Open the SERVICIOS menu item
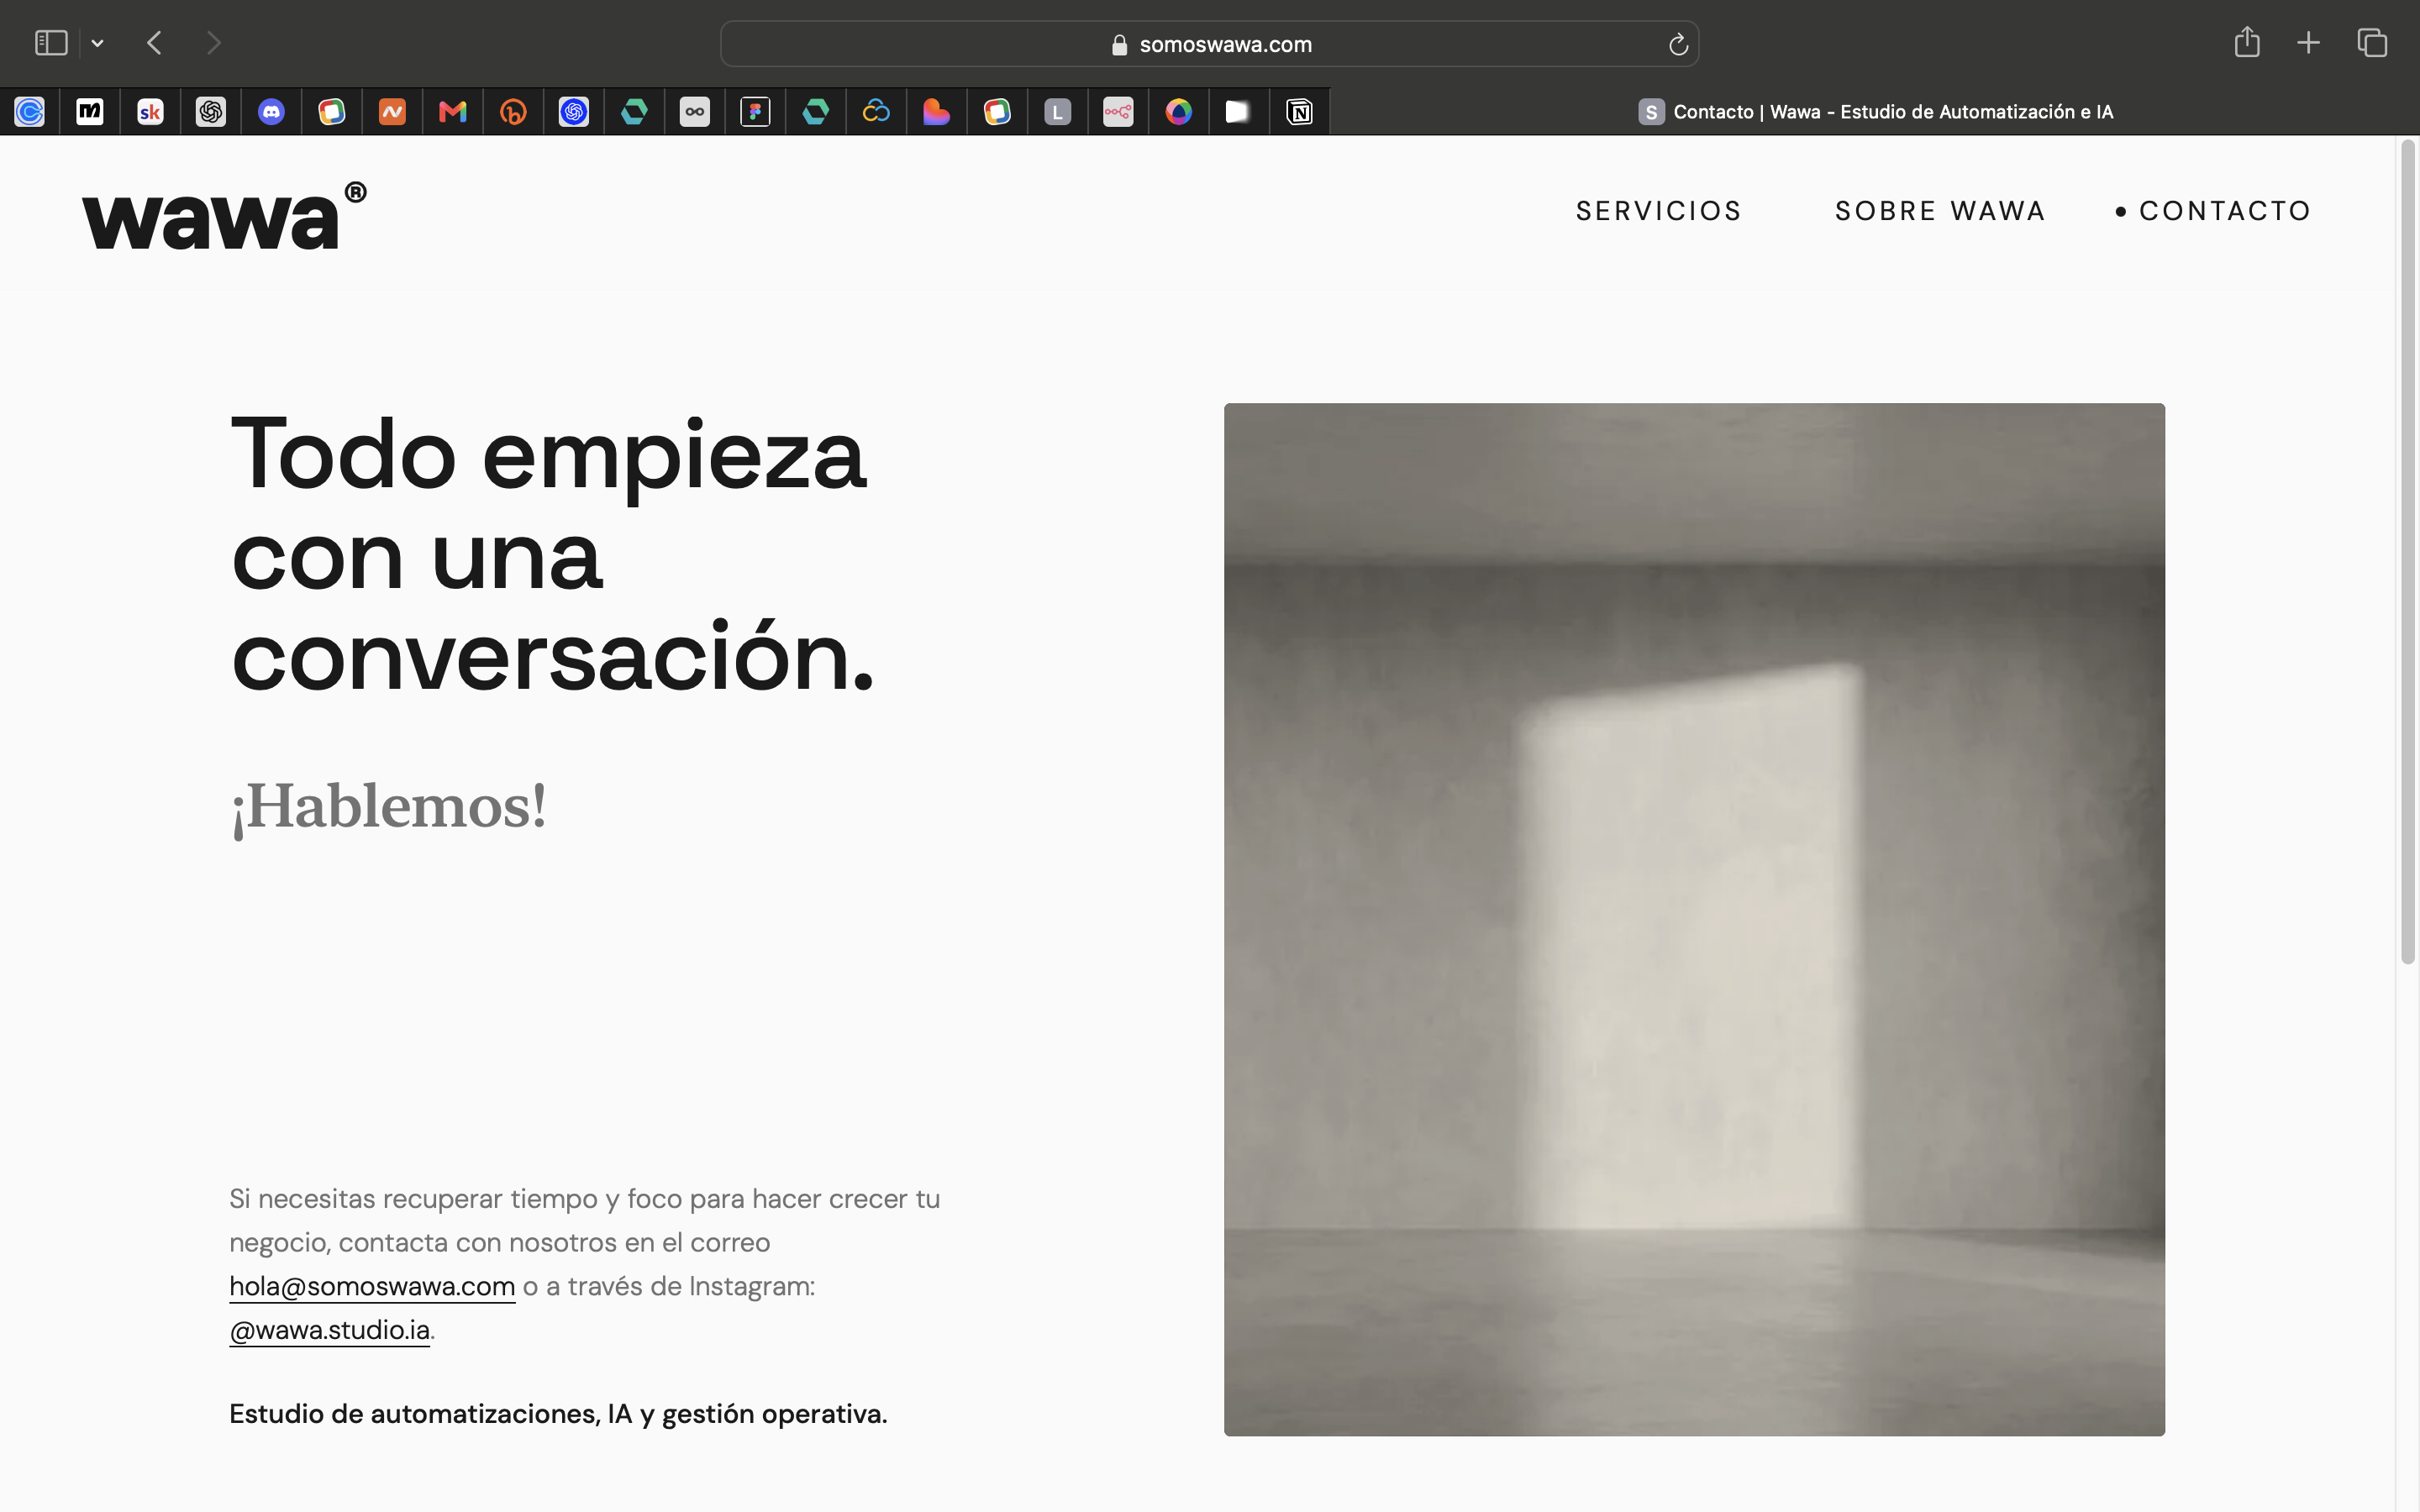Screen dimensions: 2420x1512 (1659, 211)
